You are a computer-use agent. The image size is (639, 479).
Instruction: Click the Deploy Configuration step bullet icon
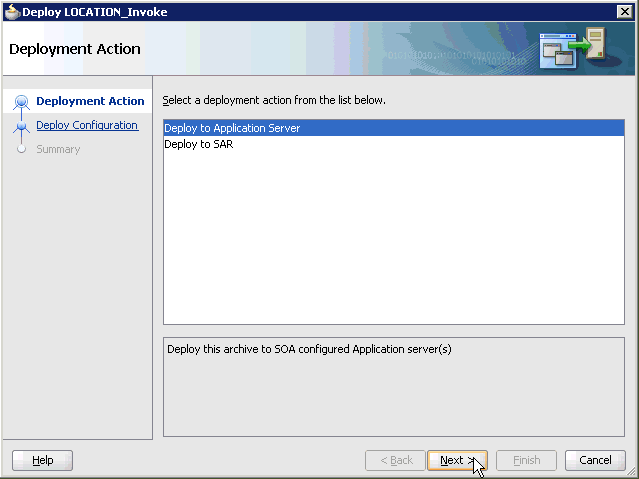[x=21, y=126]
